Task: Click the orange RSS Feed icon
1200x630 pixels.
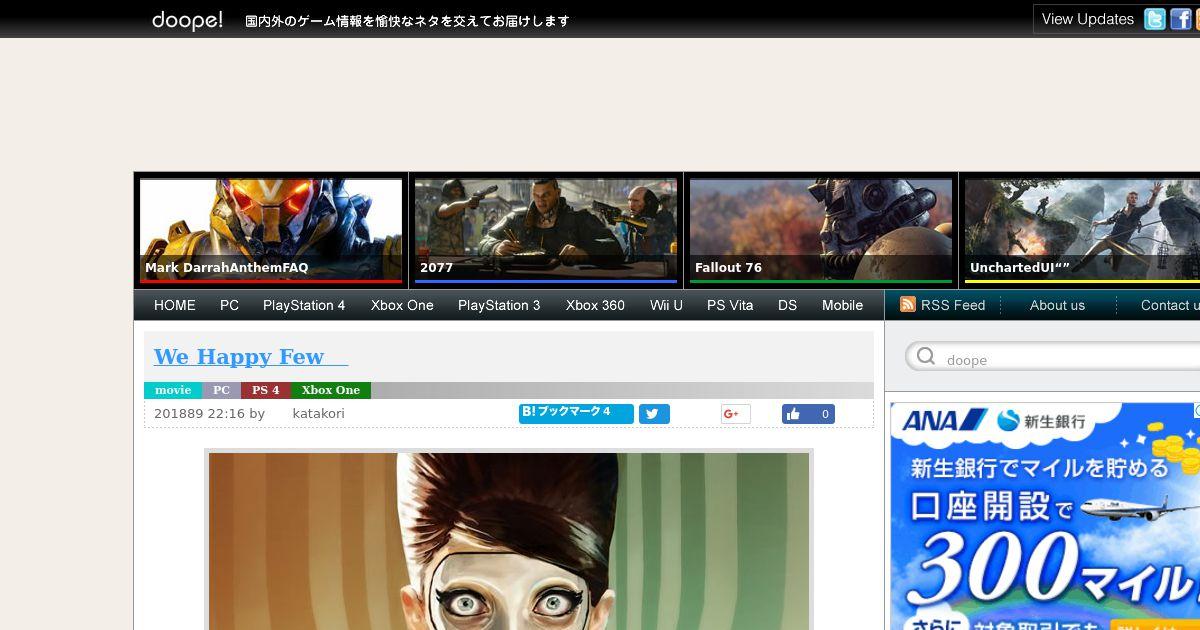Action: 908,304
